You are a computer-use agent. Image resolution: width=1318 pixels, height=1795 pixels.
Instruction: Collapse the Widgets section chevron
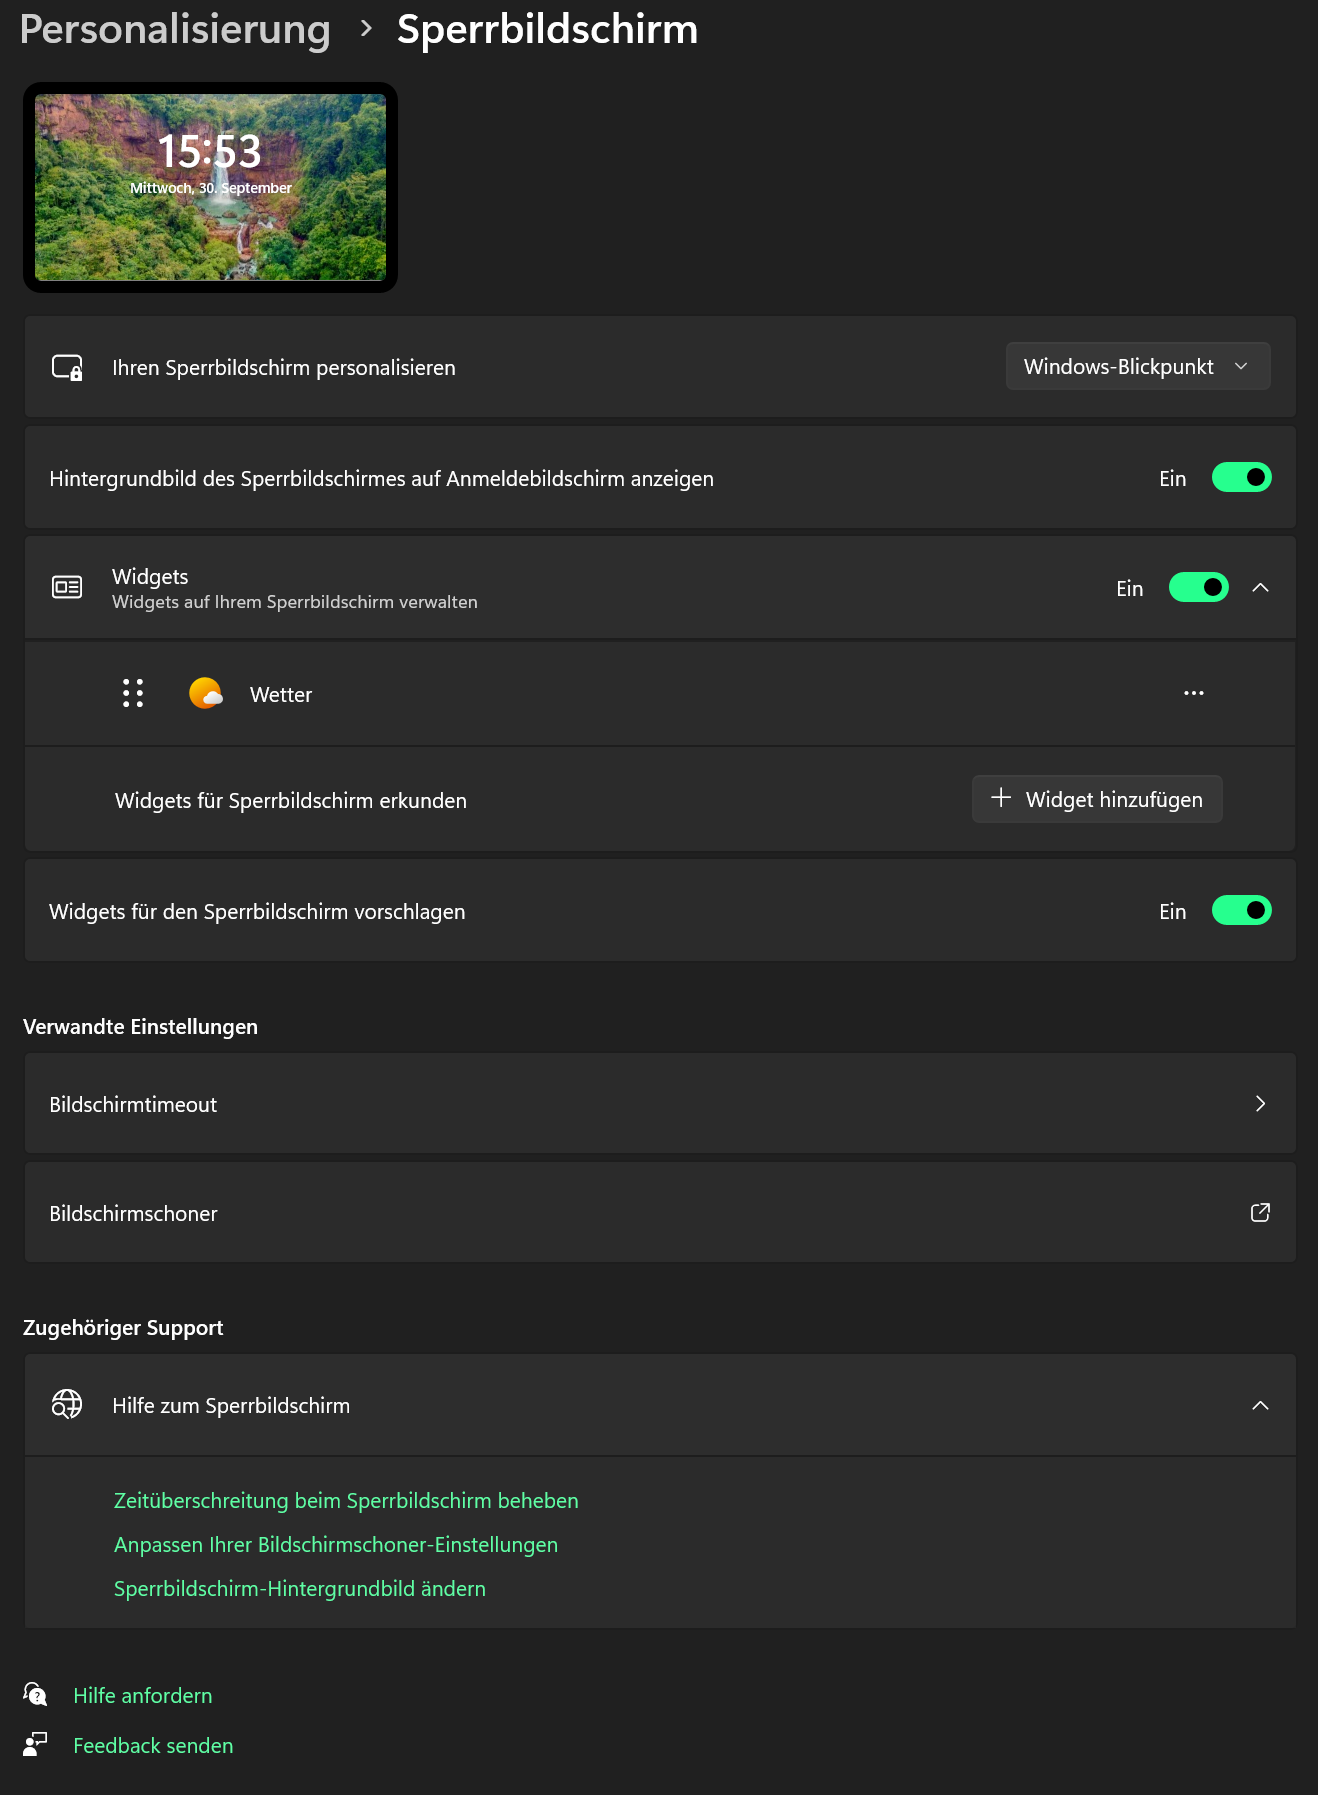pyautogui.click(x=1260, y=587)
